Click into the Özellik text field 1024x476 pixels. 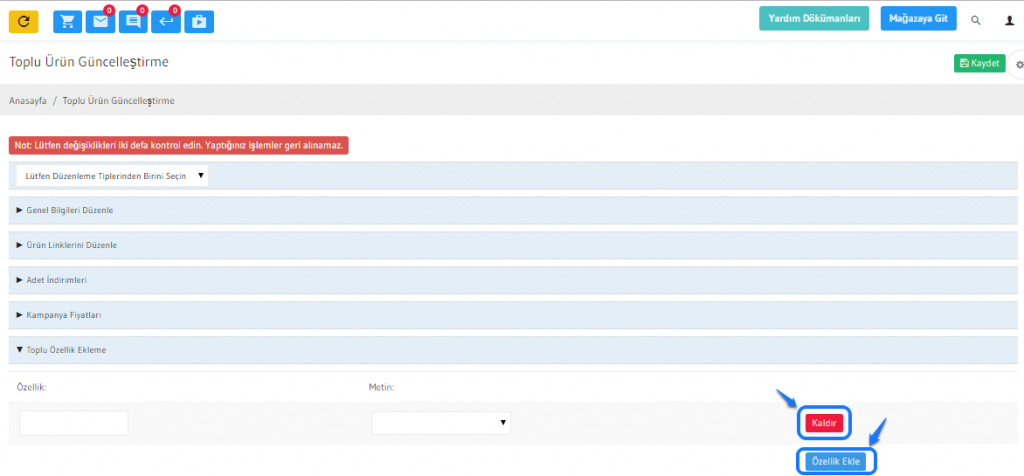[x=74, y=423]
